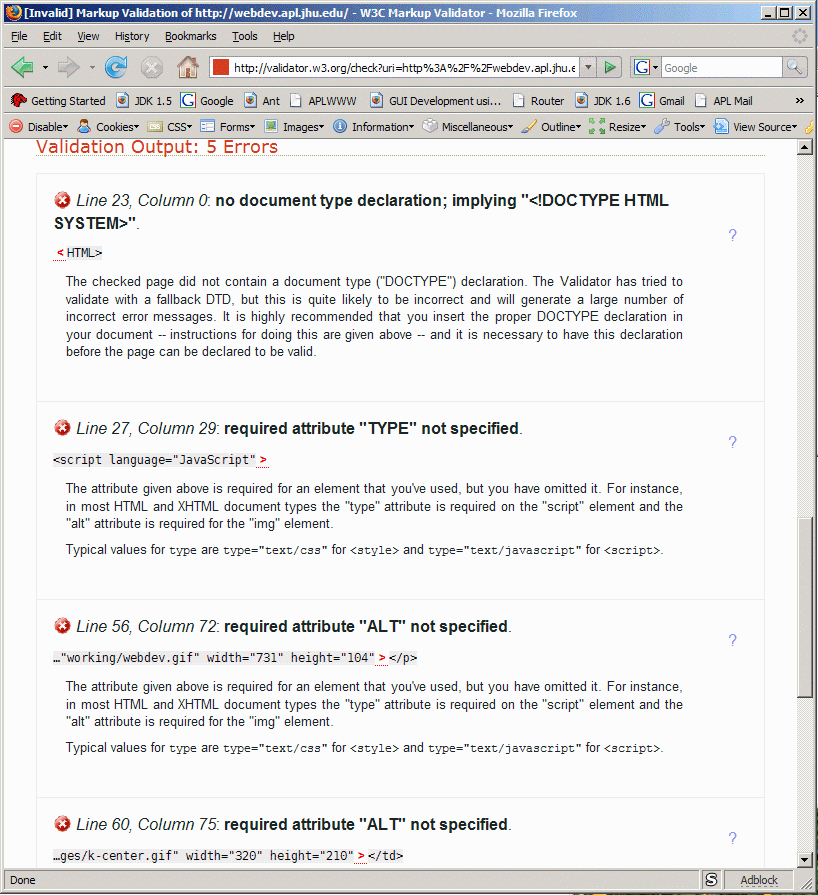The height and width of the screenshot is (895, 818).
Task: Open the View Source developer toolbar menu
Action: pos(755,127)
